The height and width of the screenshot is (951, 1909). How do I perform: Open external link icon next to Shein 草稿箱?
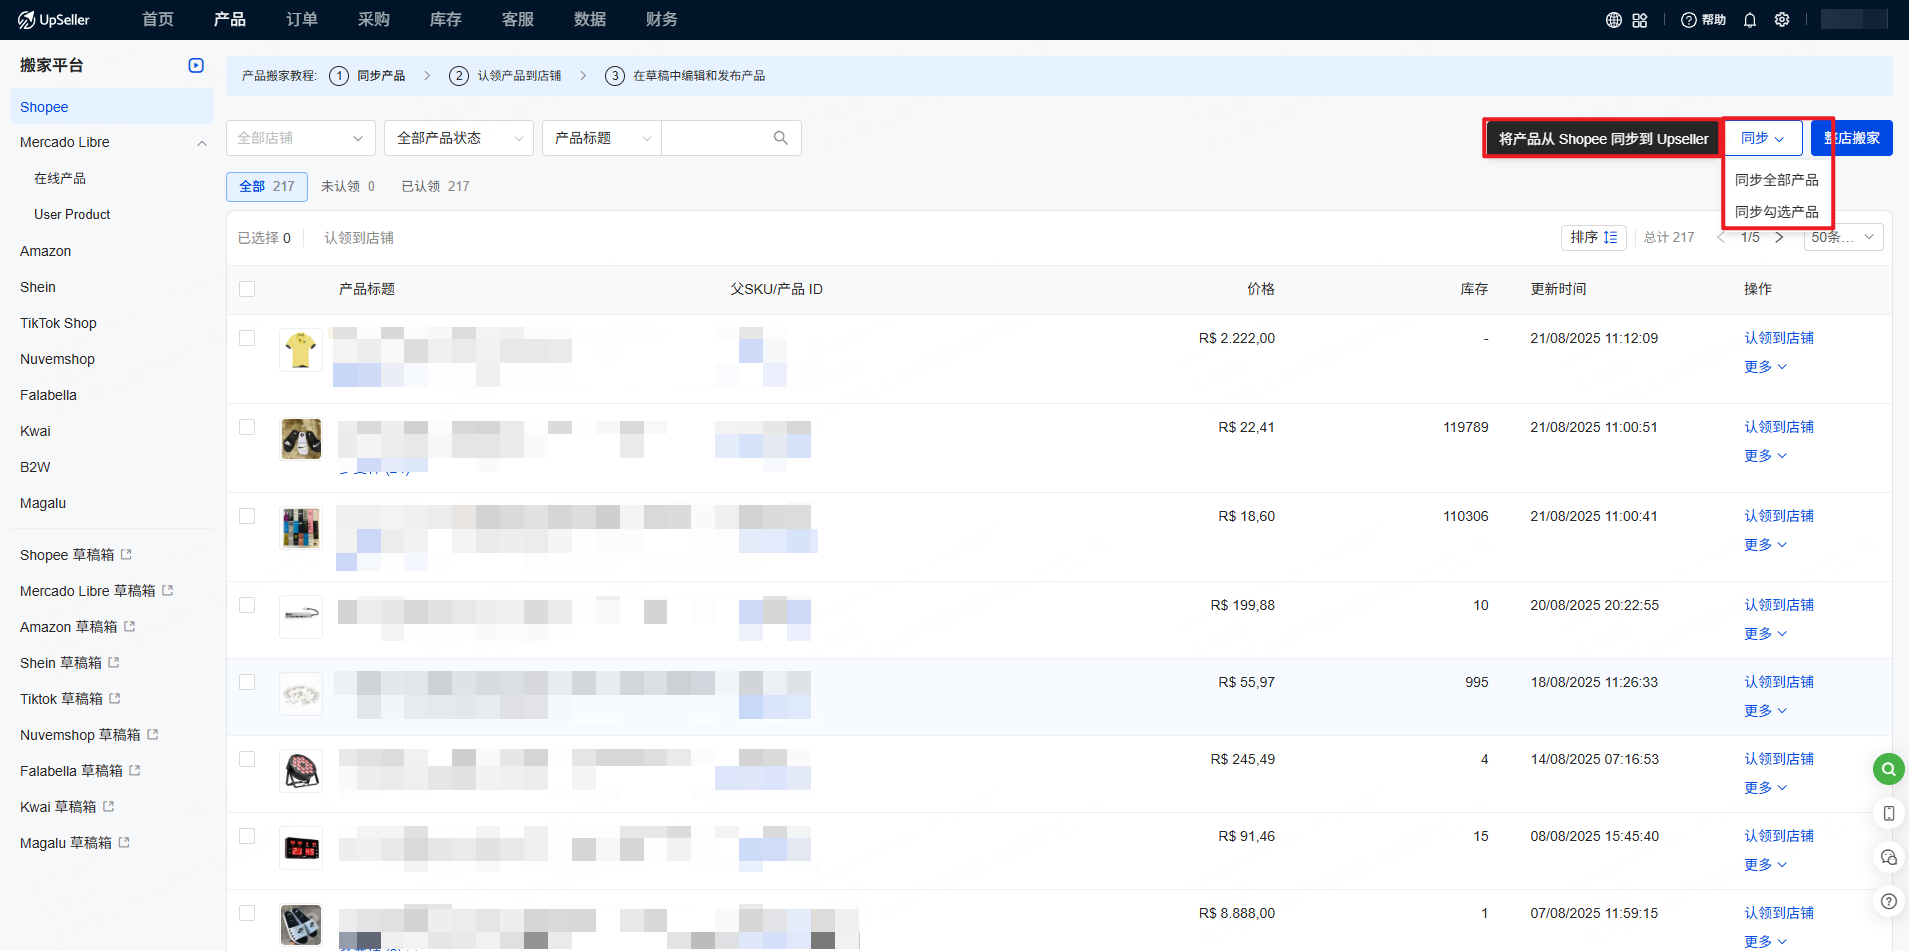(x=114, y=662)
